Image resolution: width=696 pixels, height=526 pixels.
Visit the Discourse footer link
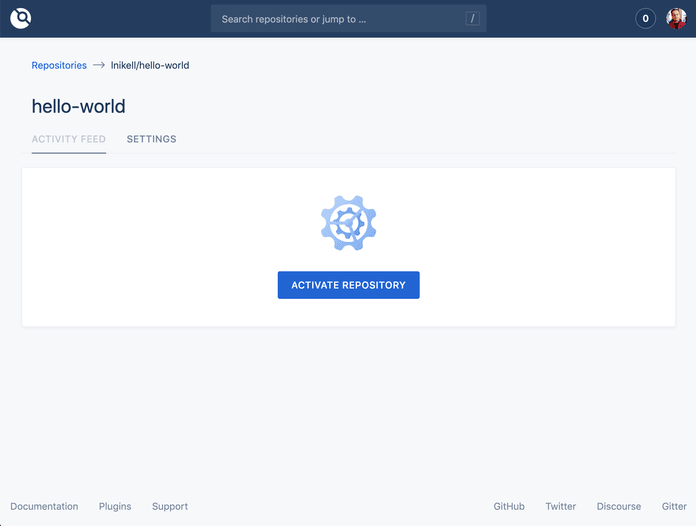coord(619,506)
